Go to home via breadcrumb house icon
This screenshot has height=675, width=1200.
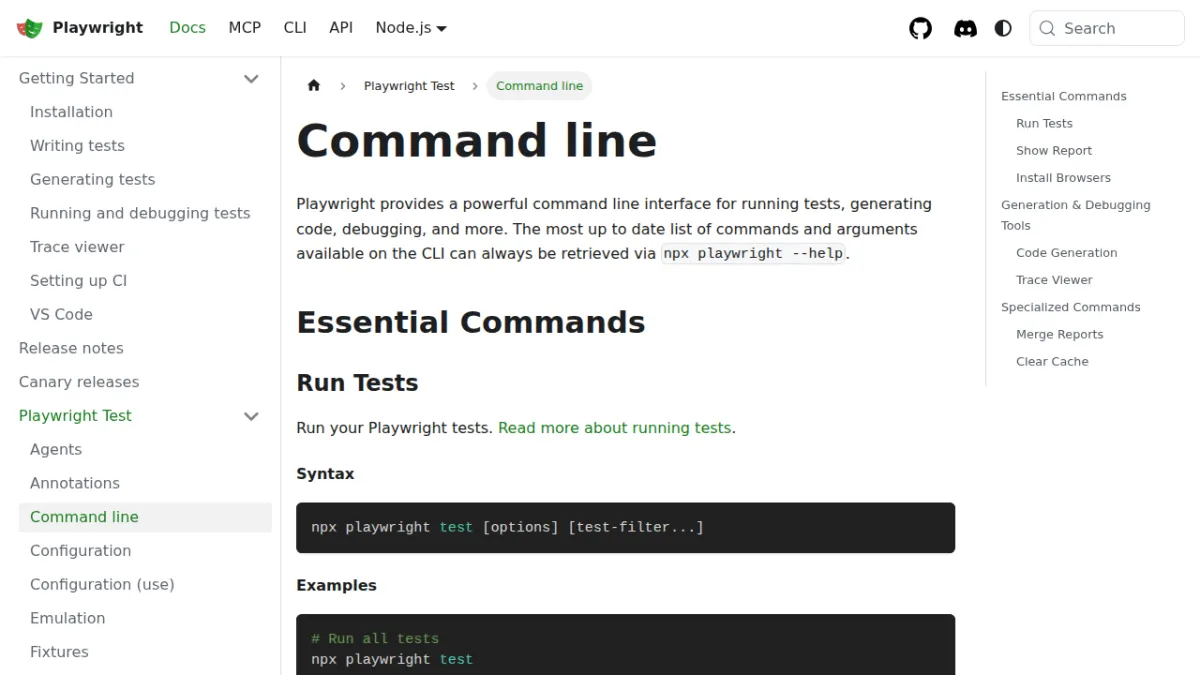point(314,86)
